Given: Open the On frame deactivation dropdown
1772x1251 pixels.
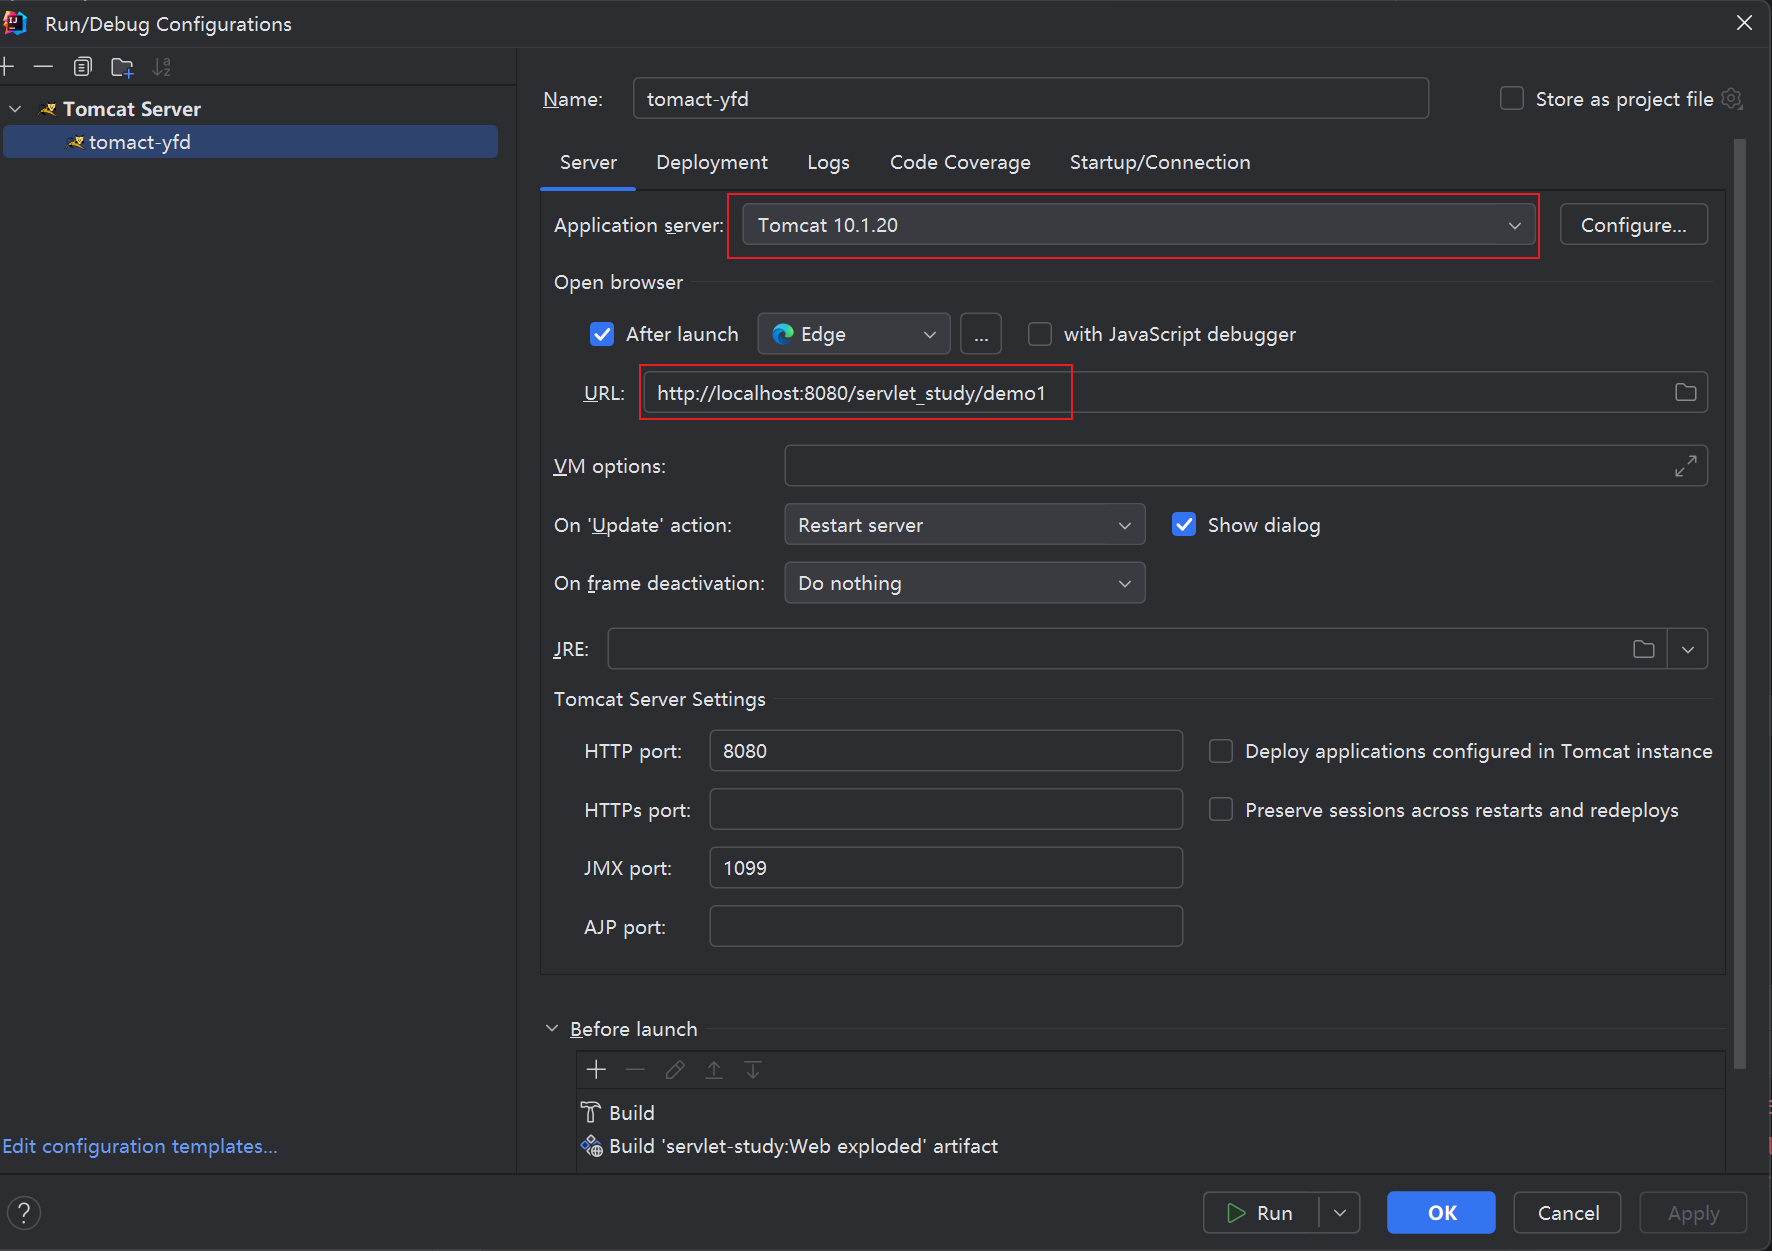Looking at the screenshot, I should point(965,583).
